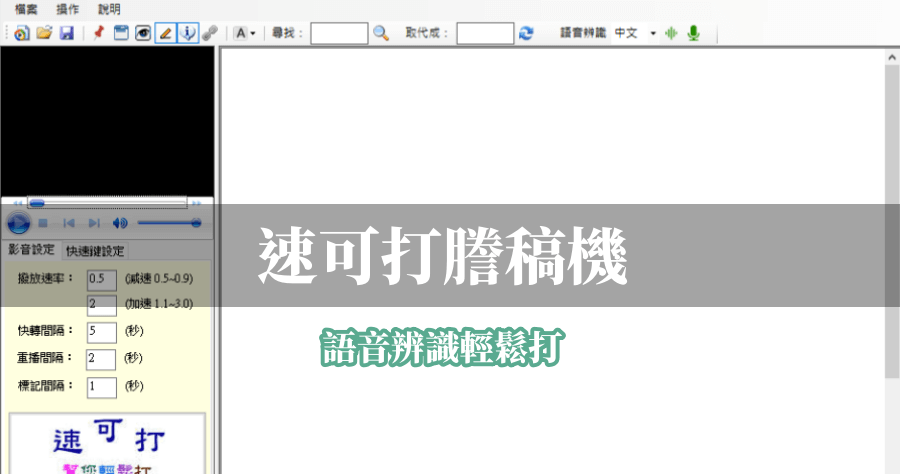900x474 pixels.
Task: Click the volume slider
Action: point(169,223)
